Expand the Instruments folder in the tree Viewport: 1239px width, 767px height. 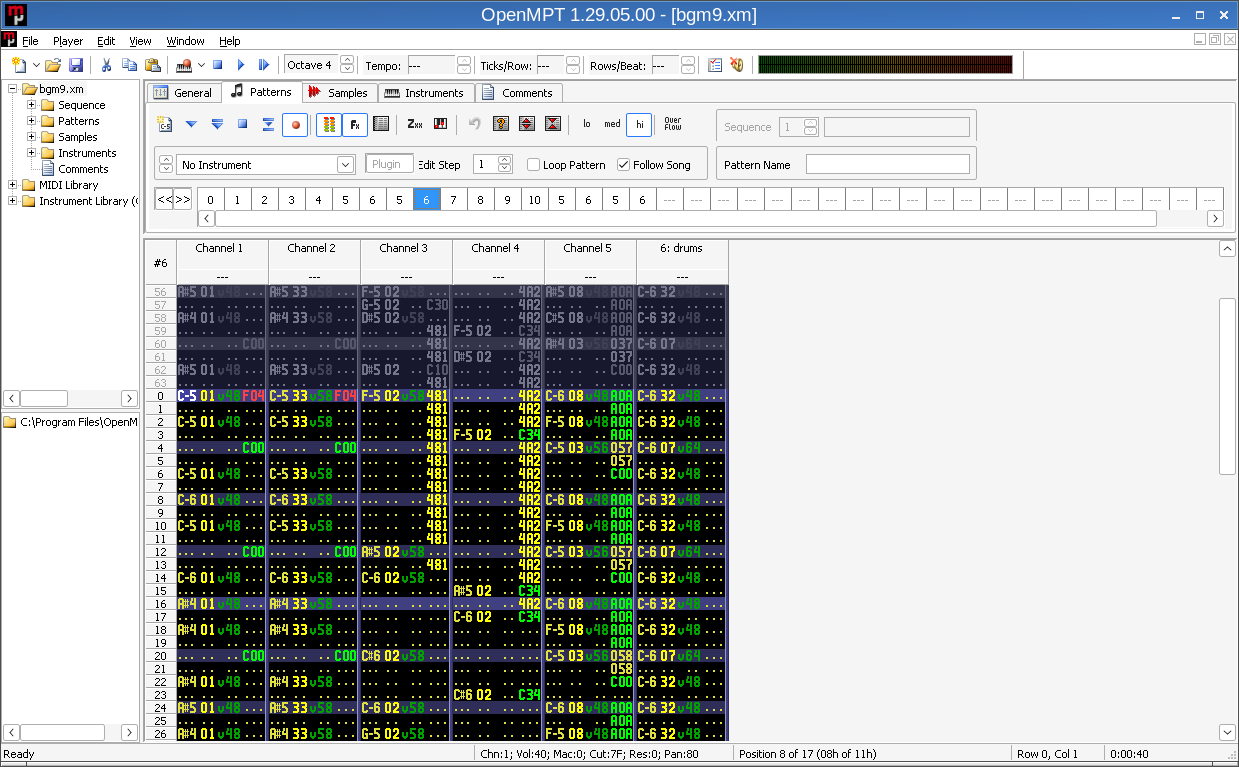(32, 153)
